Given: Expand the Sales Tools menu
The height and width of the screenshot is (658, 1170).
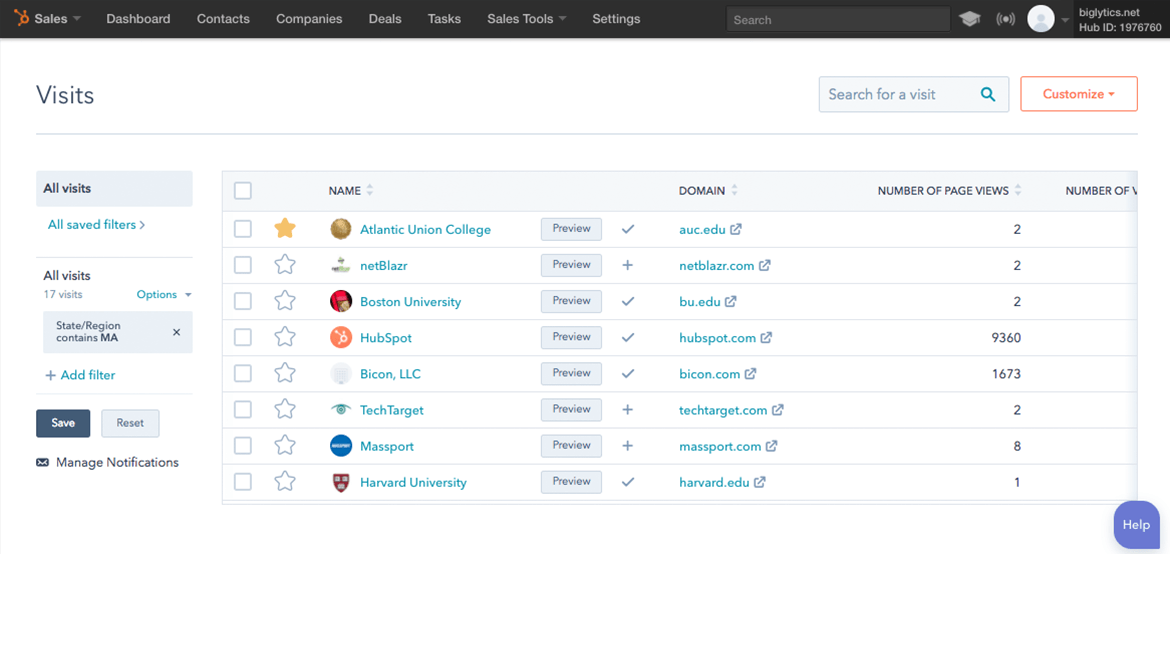Looking at the screenshot, I should (x=527, y=19).
